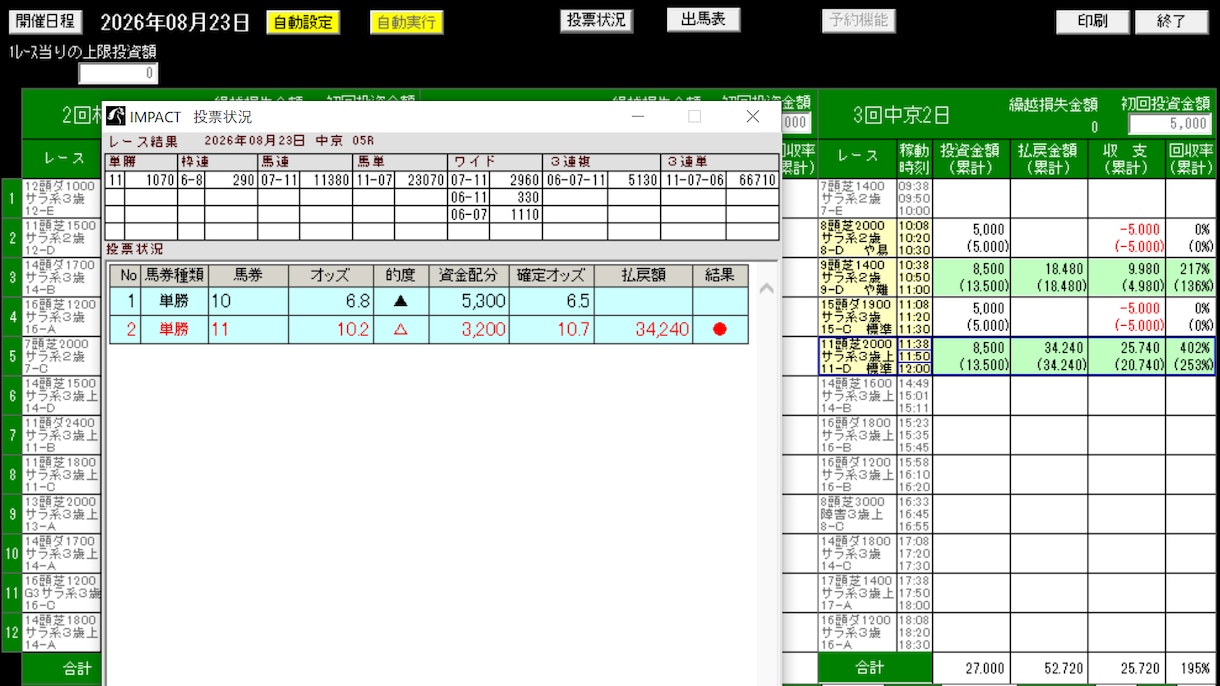Select bet row 1 単勝 cell

click(174, 301)
